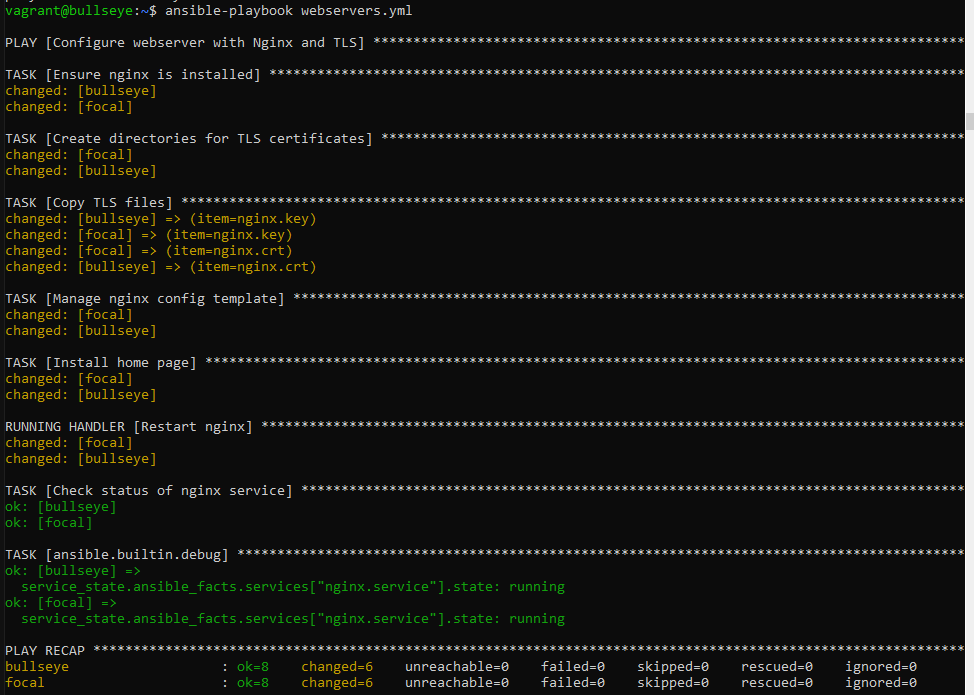Click 'ok: [bullseye] =>' debug output line
The image size is (974, 695).
coord(73,571)
